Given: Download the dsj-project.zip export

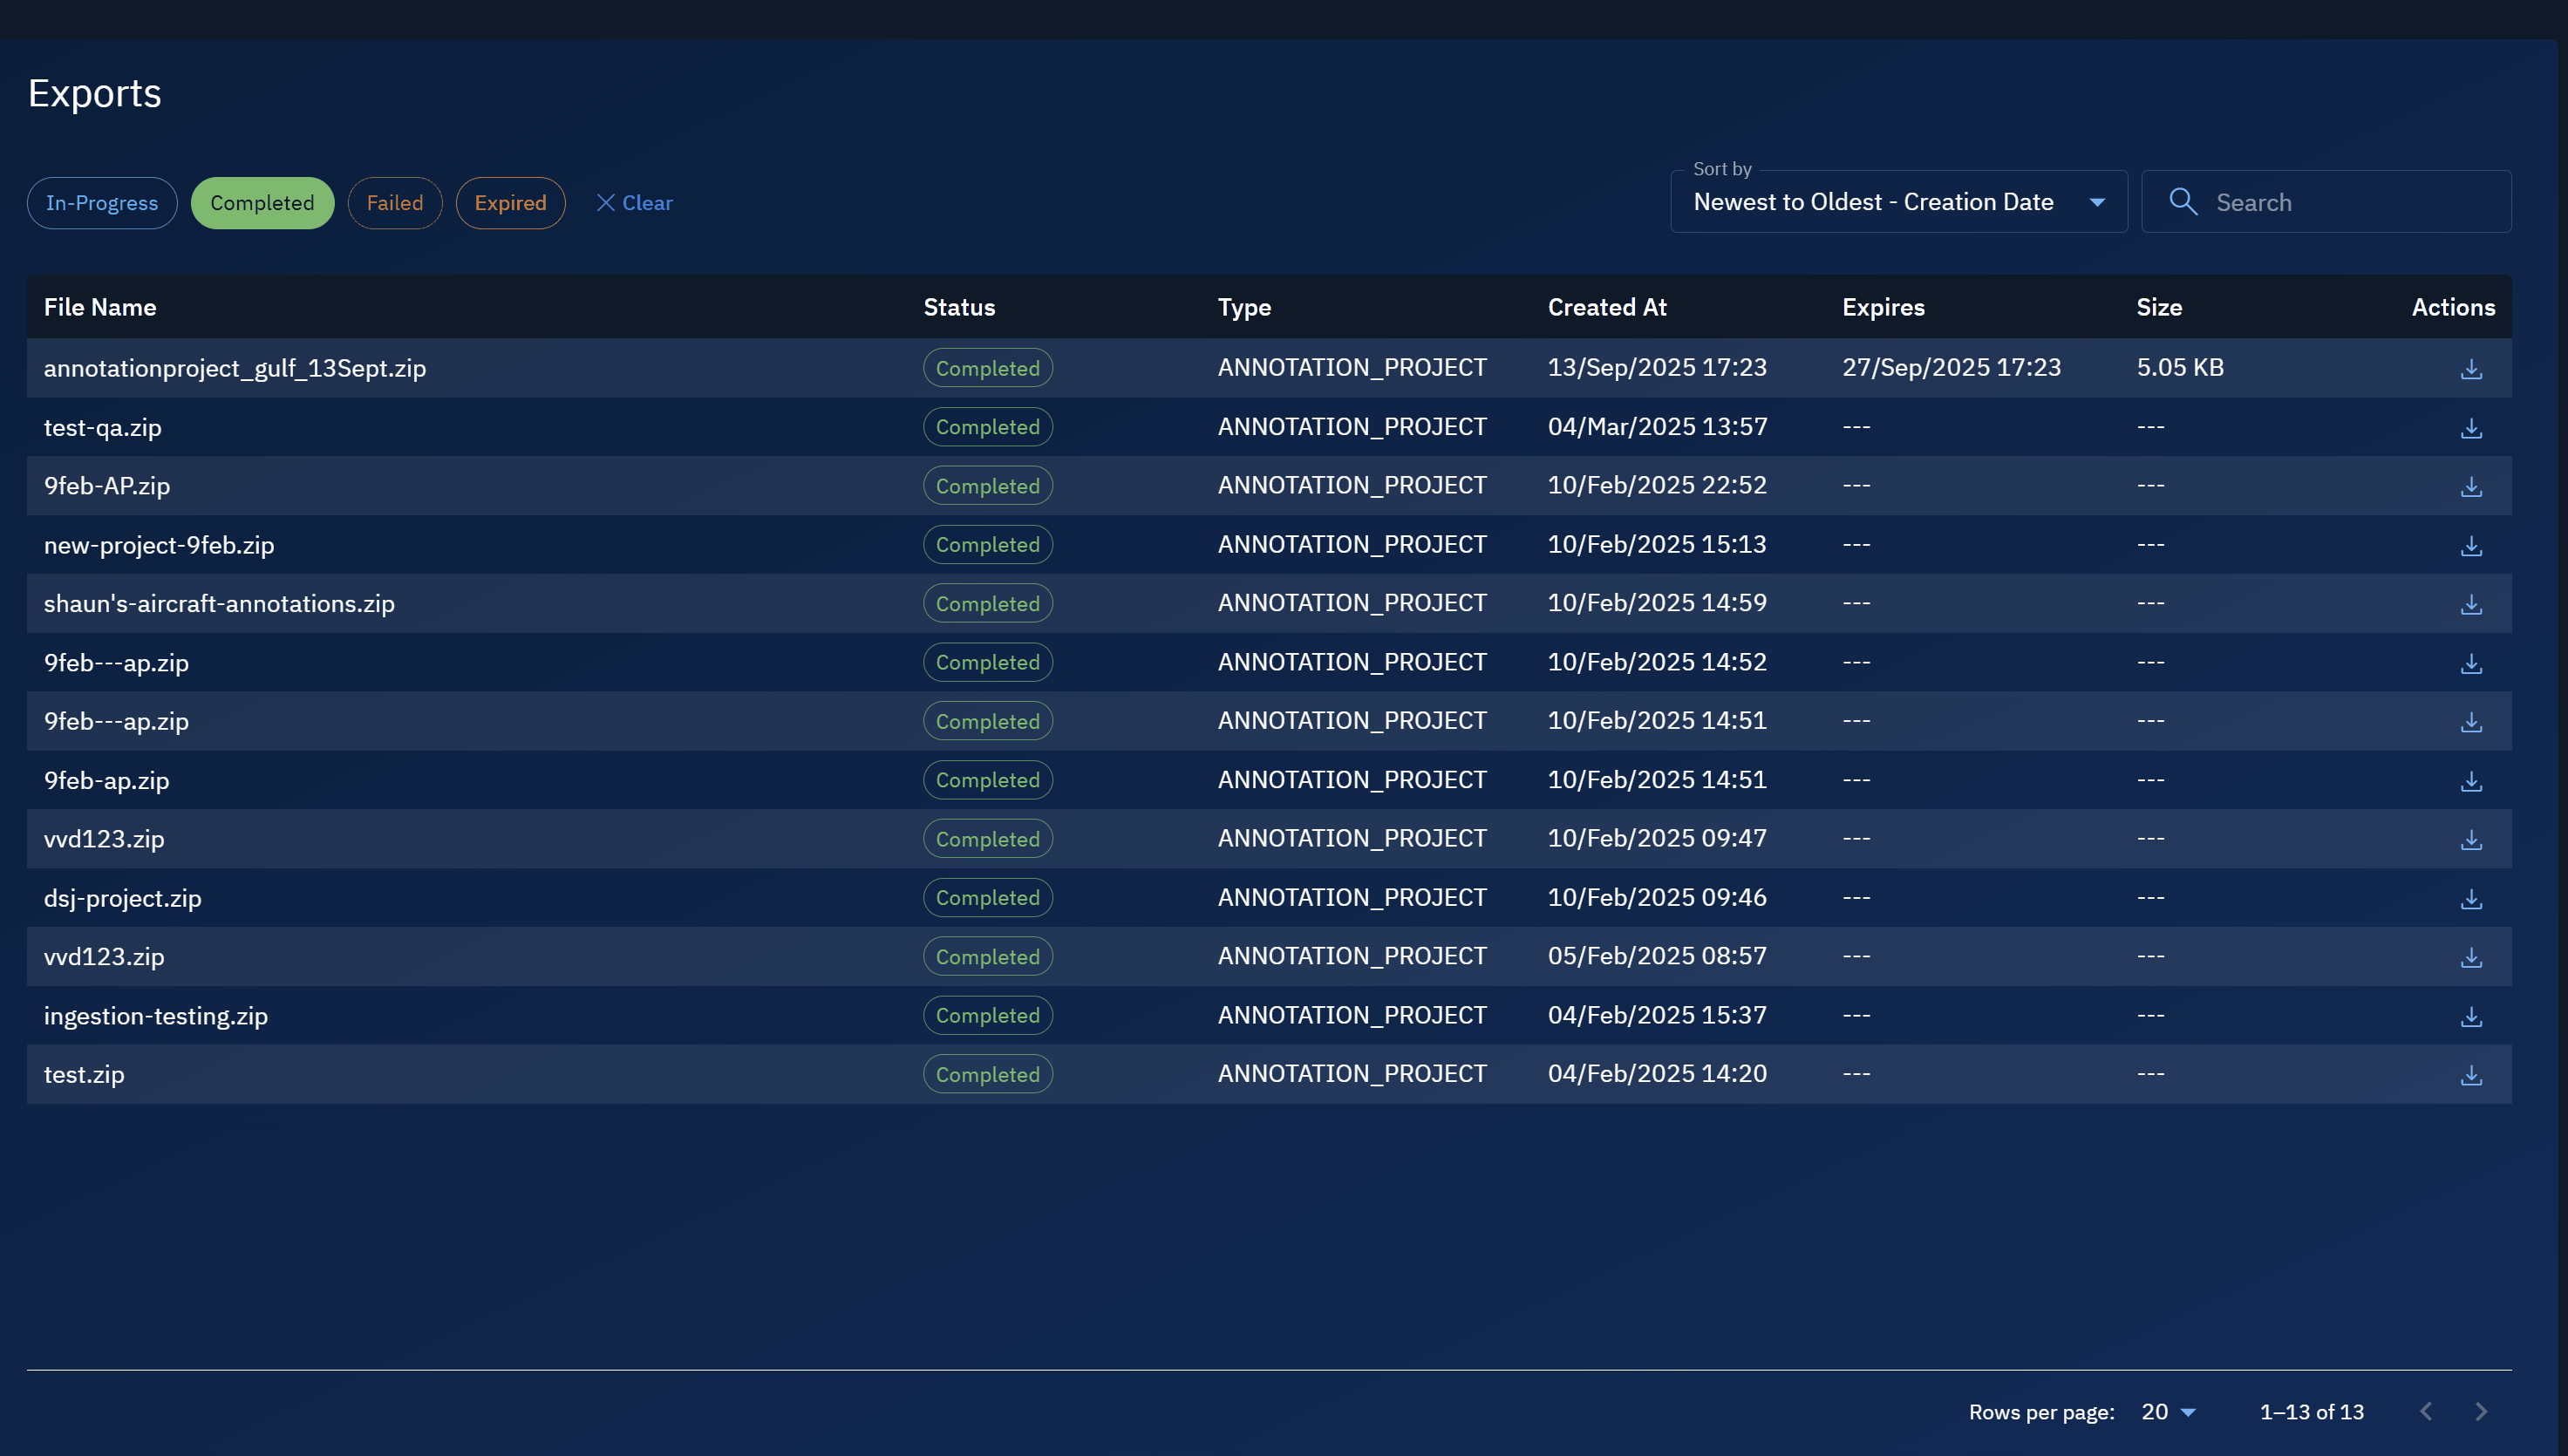Looking at the screenshot, I should 2471,899.
